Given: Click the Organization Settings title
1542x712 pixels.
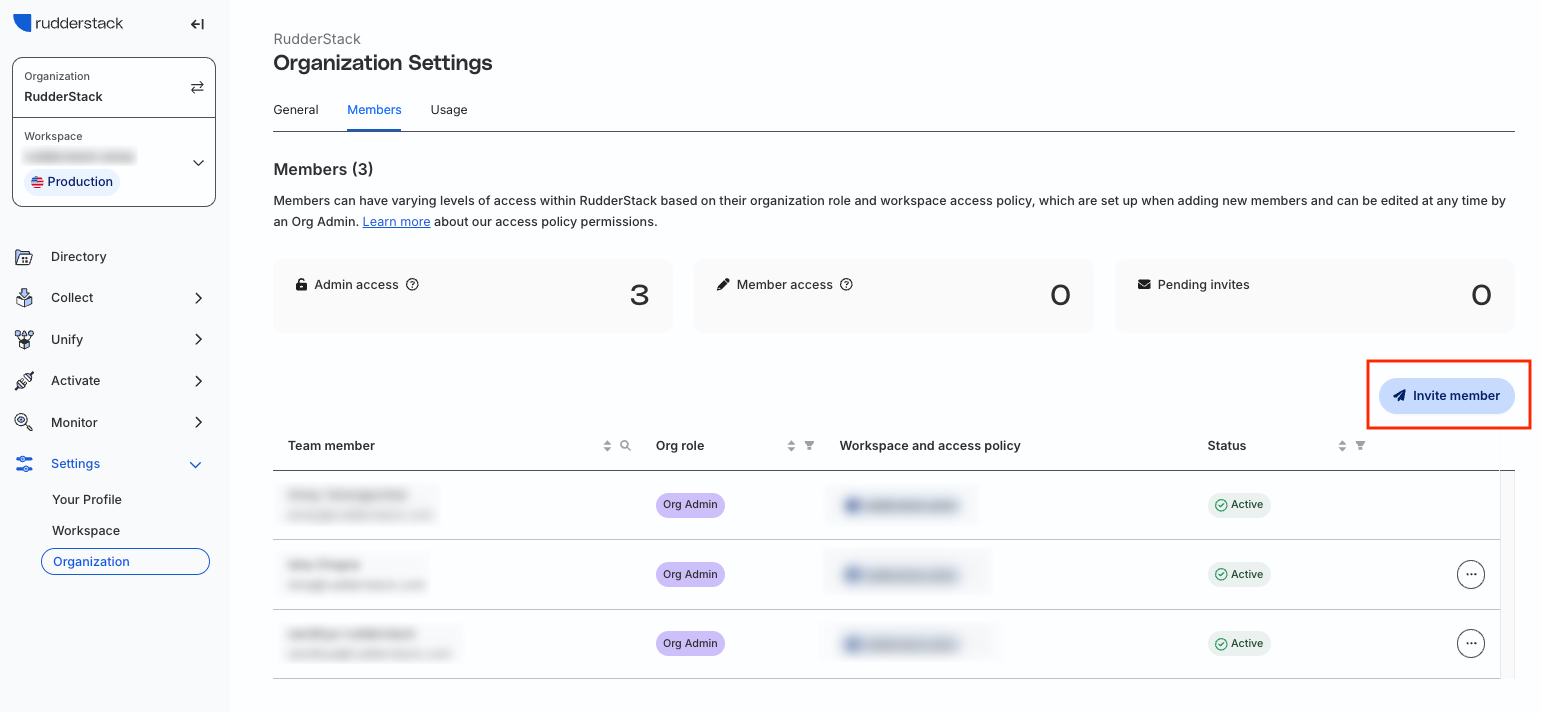Looking at the screenshot, I should 383,63.
